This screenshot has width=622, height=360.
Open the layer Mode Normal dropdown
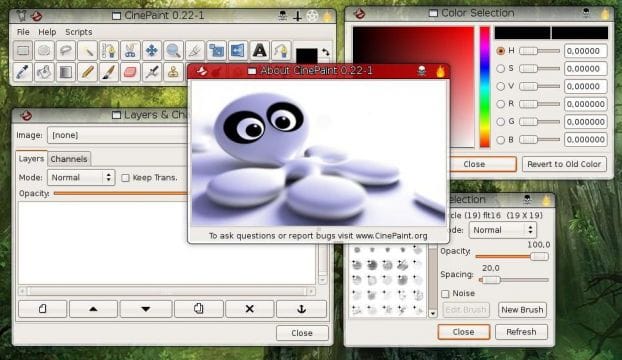click(81, 178)
